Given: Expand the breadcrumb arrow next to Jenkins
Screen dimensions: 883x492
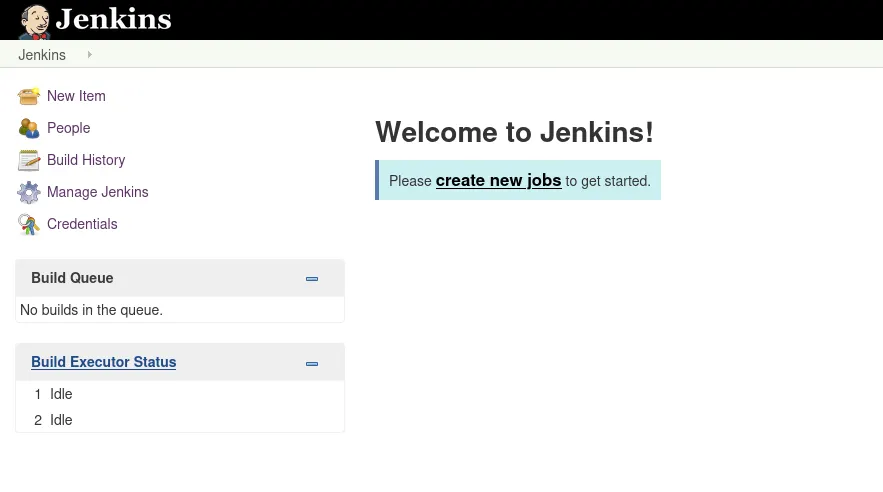Looking at the screenshot, I should (90, 55).
